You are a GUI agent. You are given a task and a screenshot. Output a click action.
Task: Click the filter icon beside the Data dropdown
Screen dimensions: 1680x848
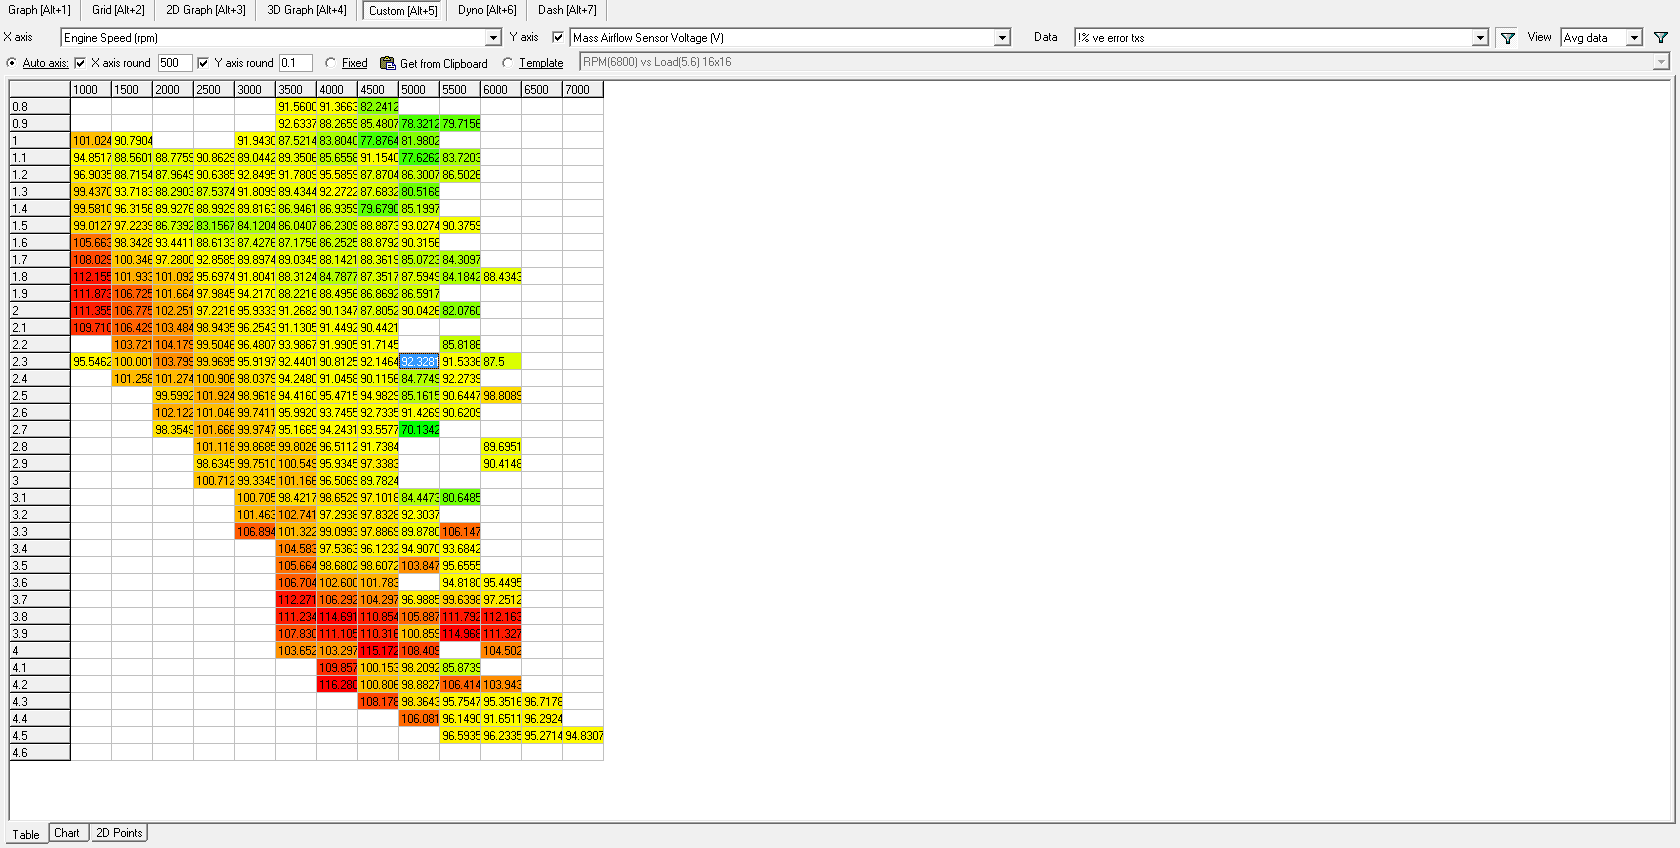point(1507,38)
